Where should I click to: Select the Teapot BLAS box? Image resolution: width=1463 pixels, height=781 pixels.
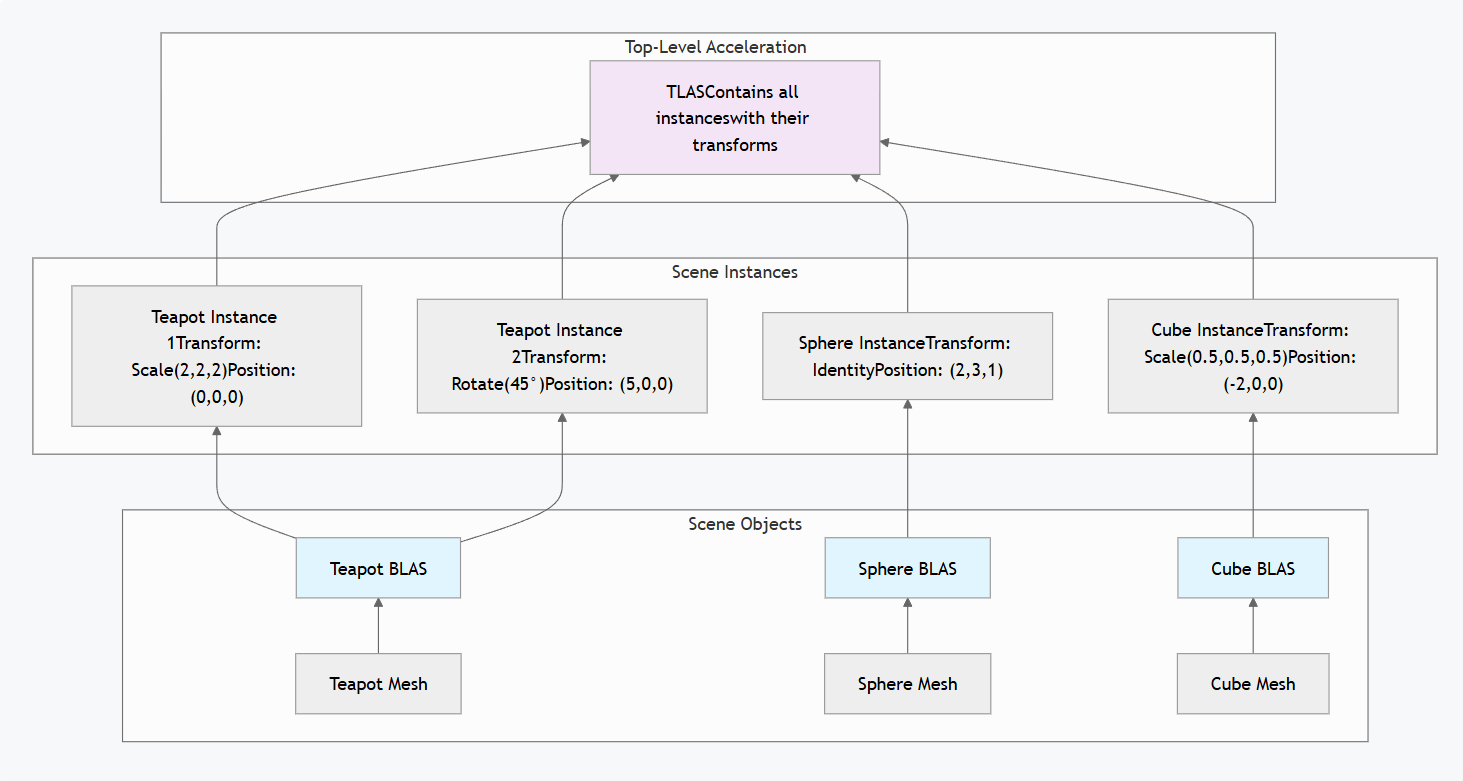pos(378,568)
